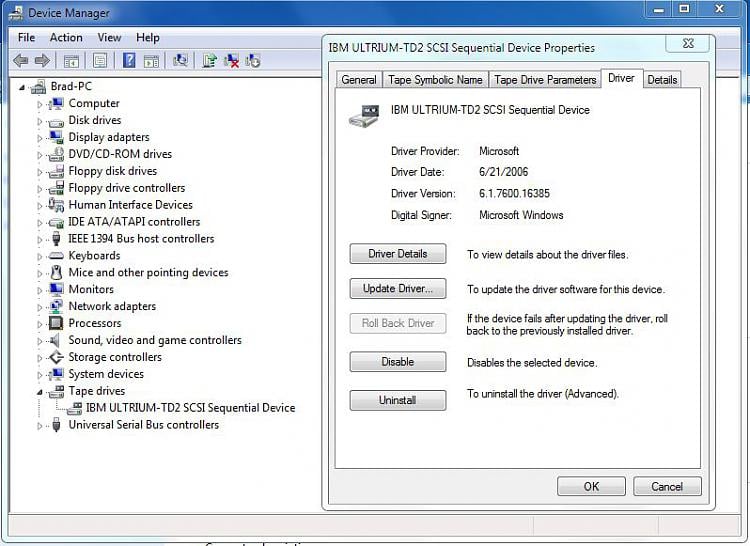The height and width of the screenshot is (546, 750).
Task: Close the Properties dialog with X
Action: tap(687, 43)
